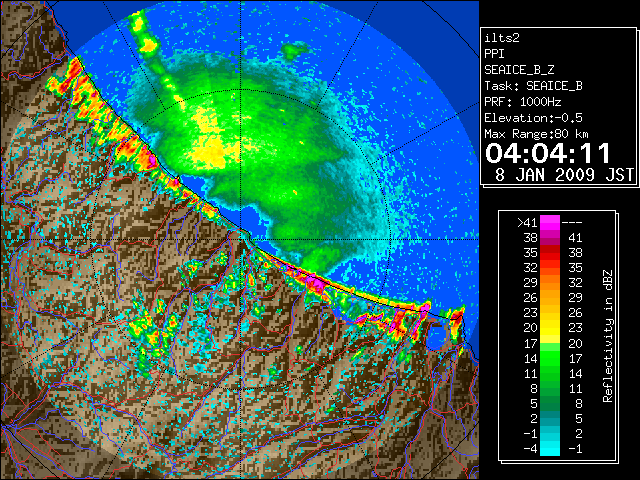Viewport: 640px width, 480px height.
Task: Select the 'Max Range:80 km' text
Action: tap(536, 134)
